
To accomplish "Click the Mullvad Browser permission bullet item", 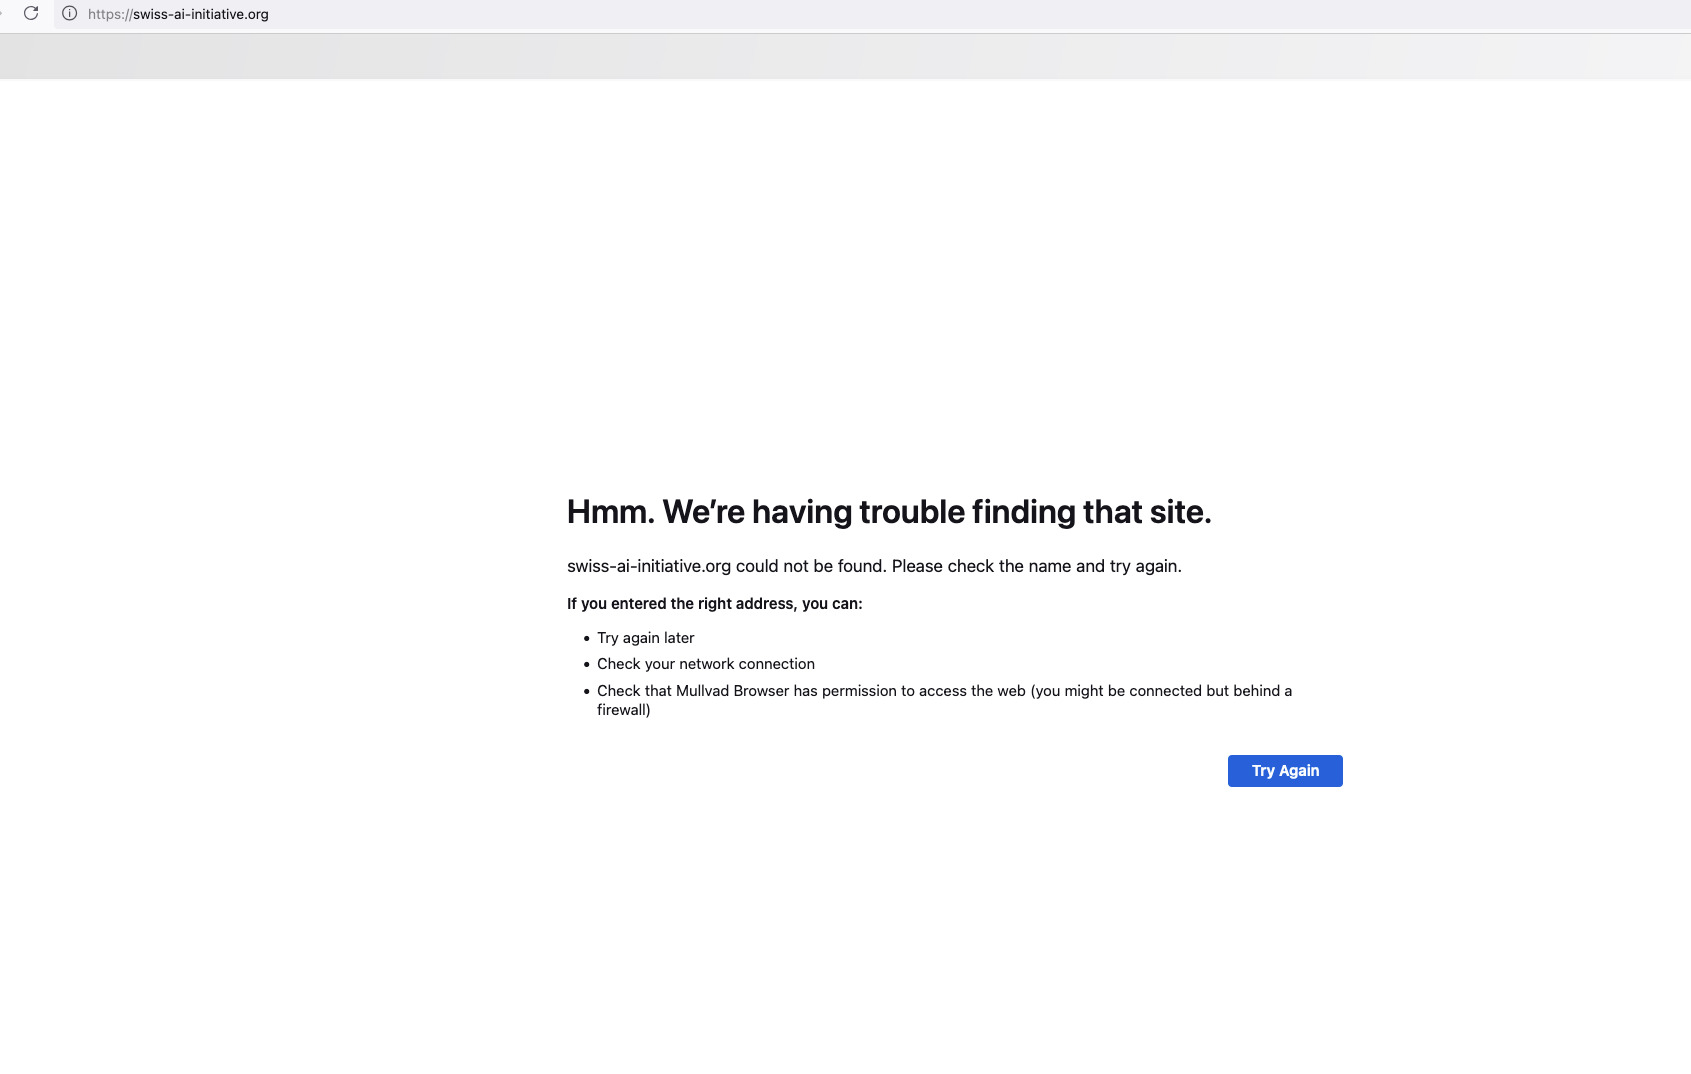I will pyautogui.click(x=944, y=700).
